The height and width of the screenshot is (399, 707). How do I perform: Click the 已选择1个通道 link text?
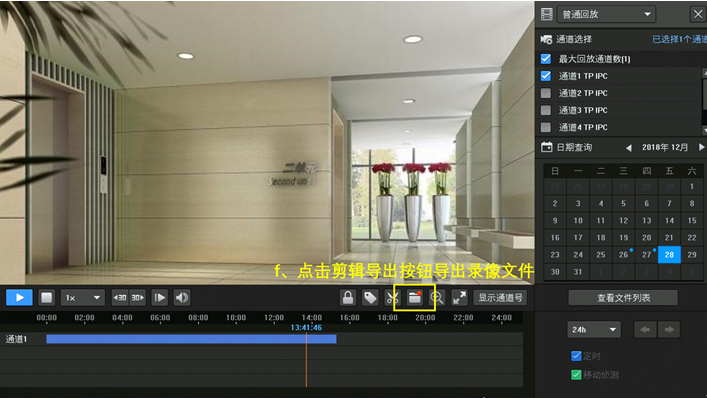[x=679, y=40]
